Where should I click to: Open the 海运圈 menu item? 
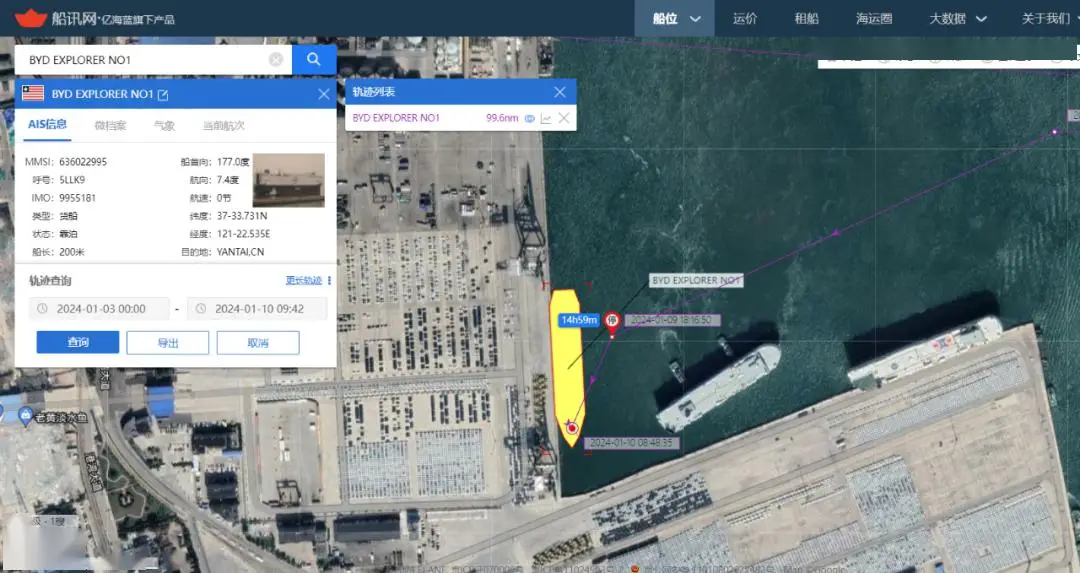click(874, 19)
